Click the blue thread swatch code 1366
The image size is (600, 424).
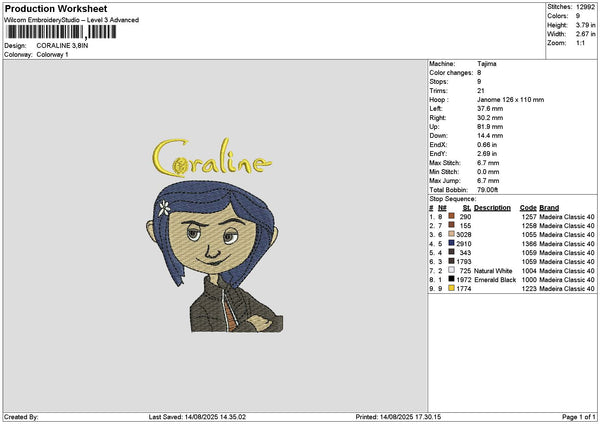click(452, 243)
